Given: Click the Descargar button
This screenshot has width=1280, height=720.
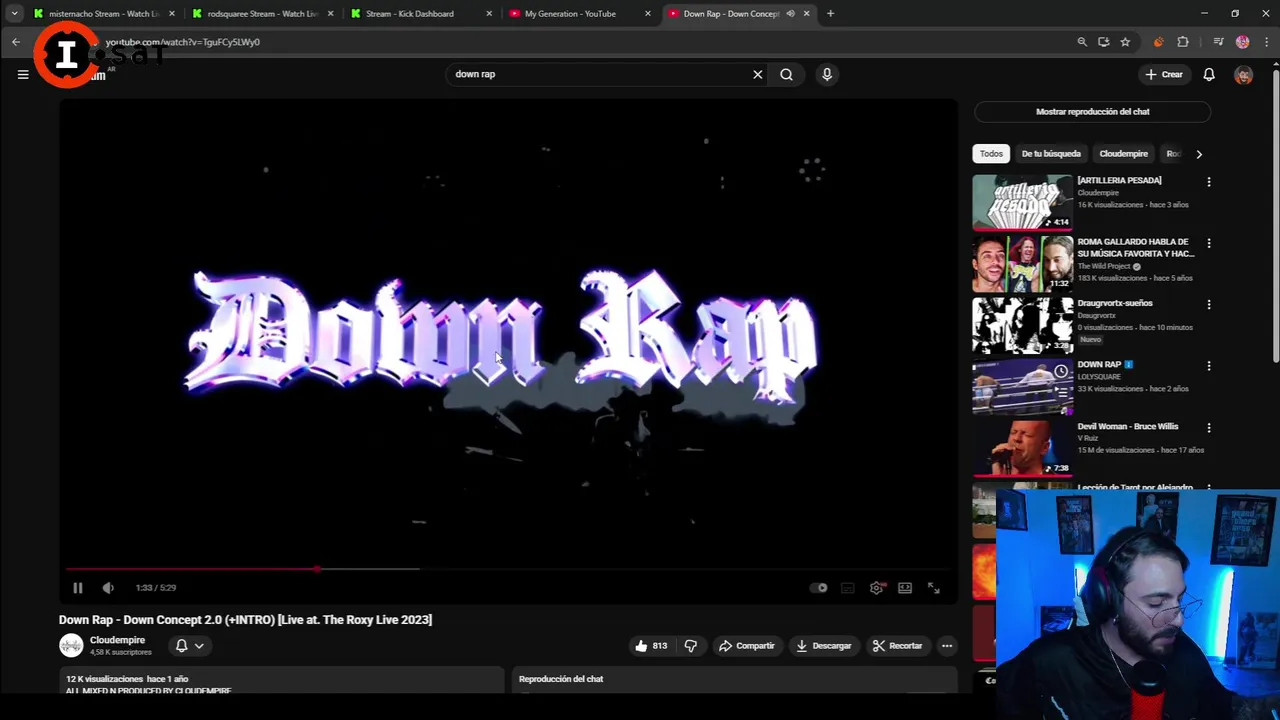Looking at the screenshot, I should [x=824, y=646].
